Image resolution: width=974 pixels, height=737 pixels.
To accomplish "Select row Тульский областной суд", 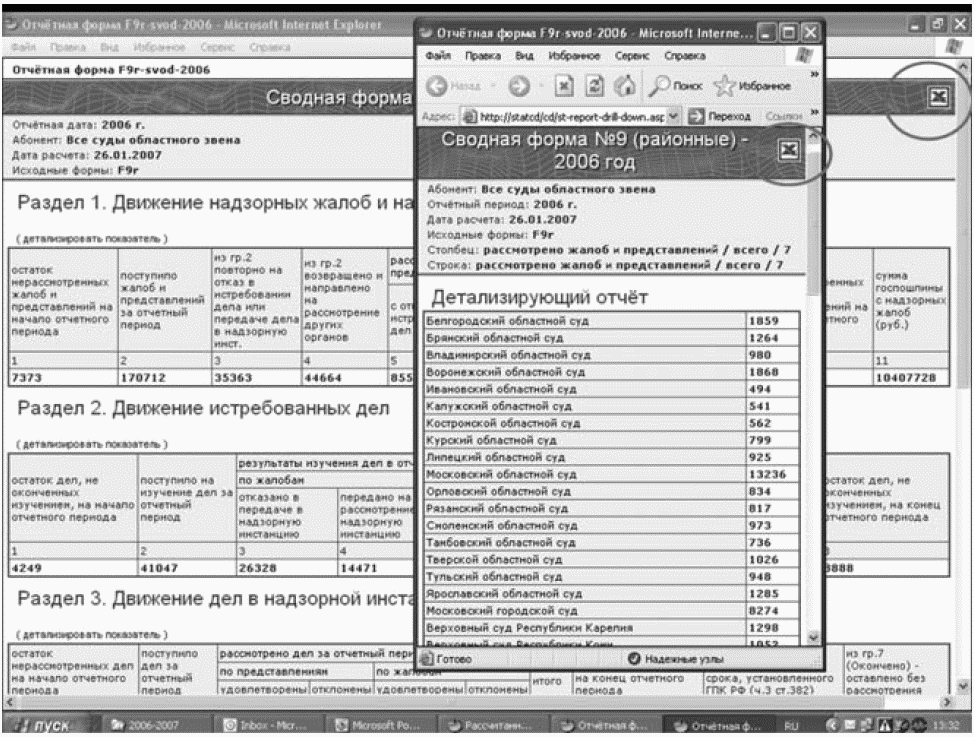I will (x=611, y=577).
